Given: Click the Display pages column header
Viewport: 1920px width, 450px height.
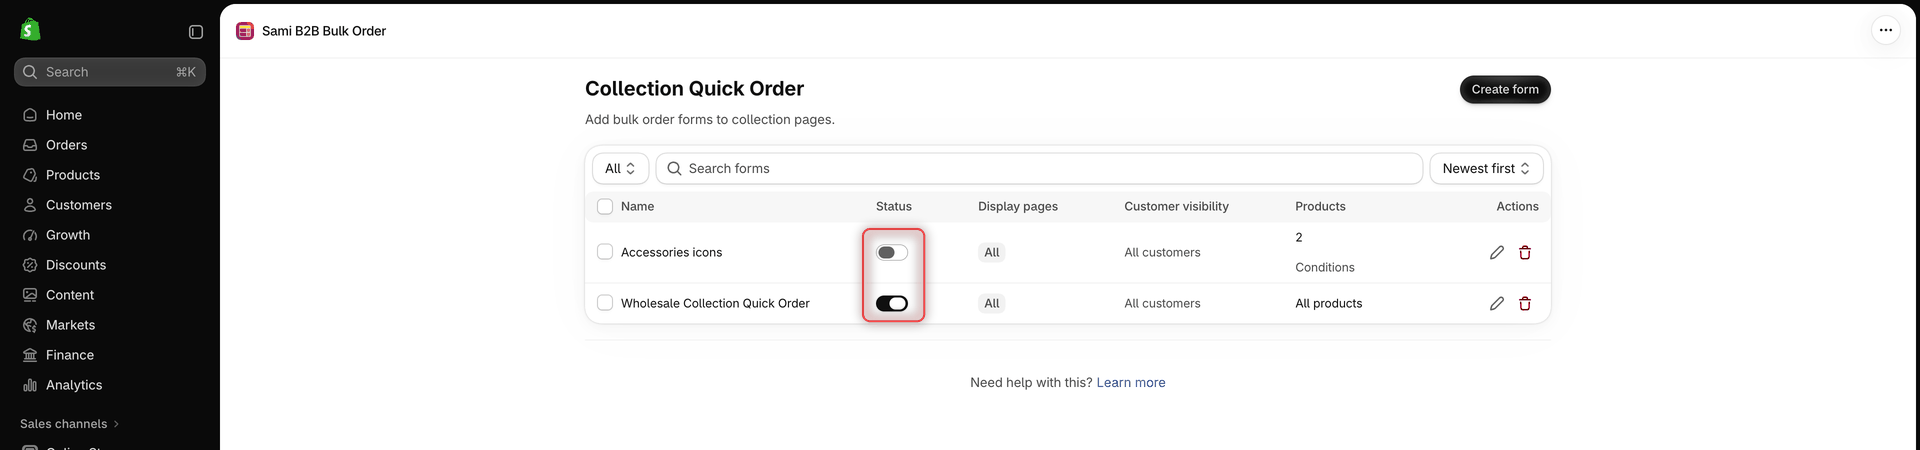Looking at the screenshot, I should 1018,206.
